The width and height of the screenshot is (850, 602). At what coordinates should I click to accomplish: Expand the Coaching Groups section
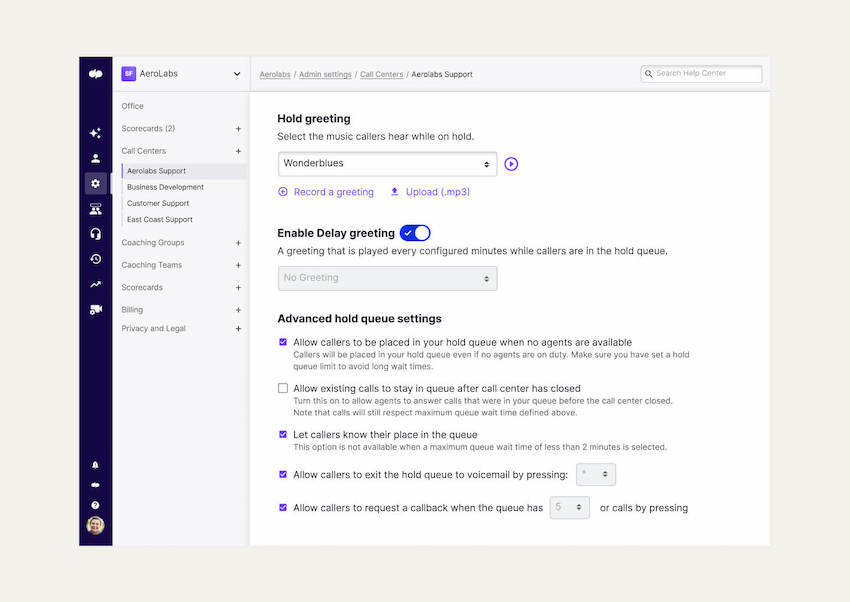coord(238,242)
